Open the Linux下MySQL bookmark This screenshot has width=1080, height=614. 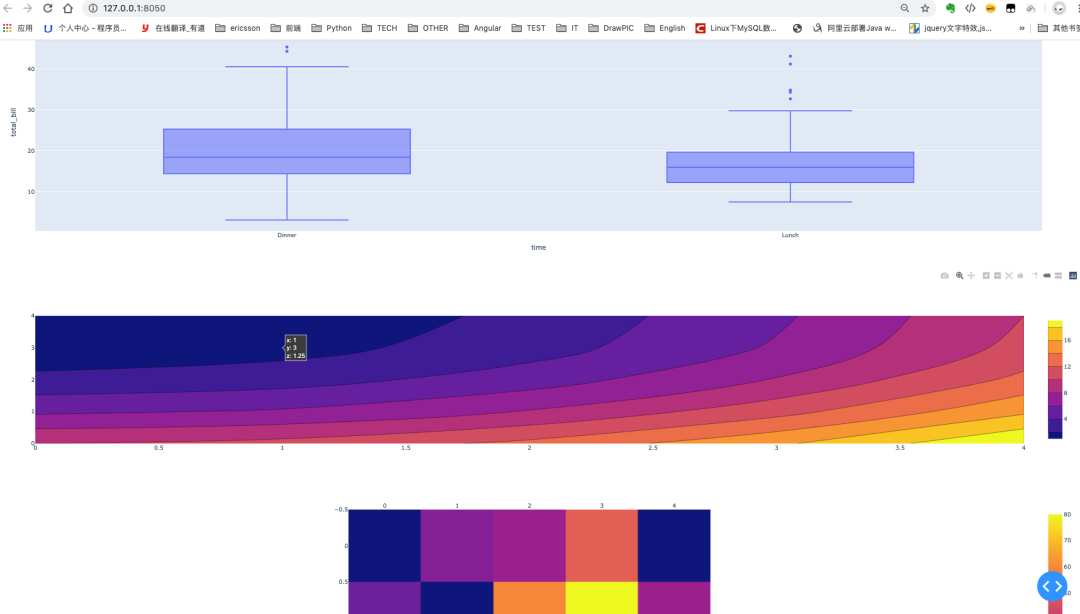pos(736,28)
